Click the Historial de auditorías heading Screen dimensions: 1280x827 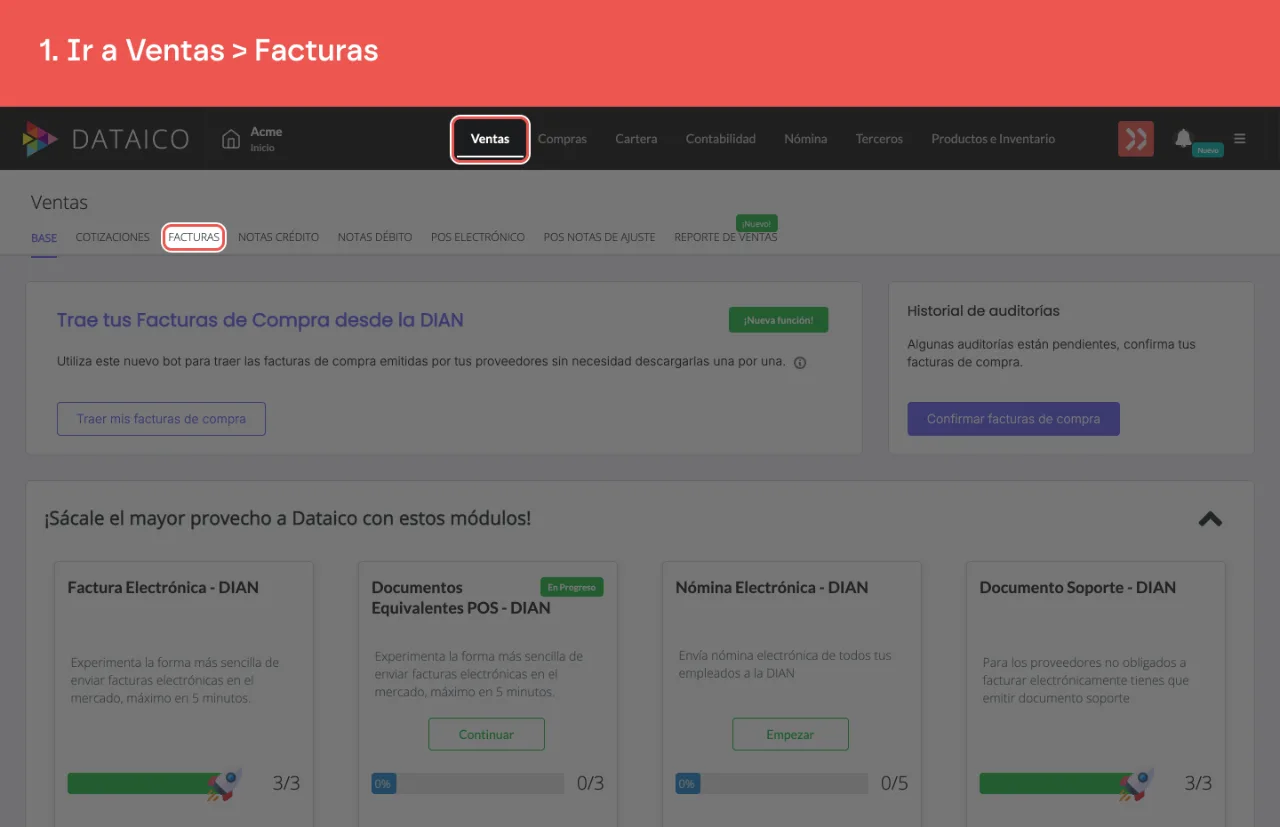(x=984, y=311)
